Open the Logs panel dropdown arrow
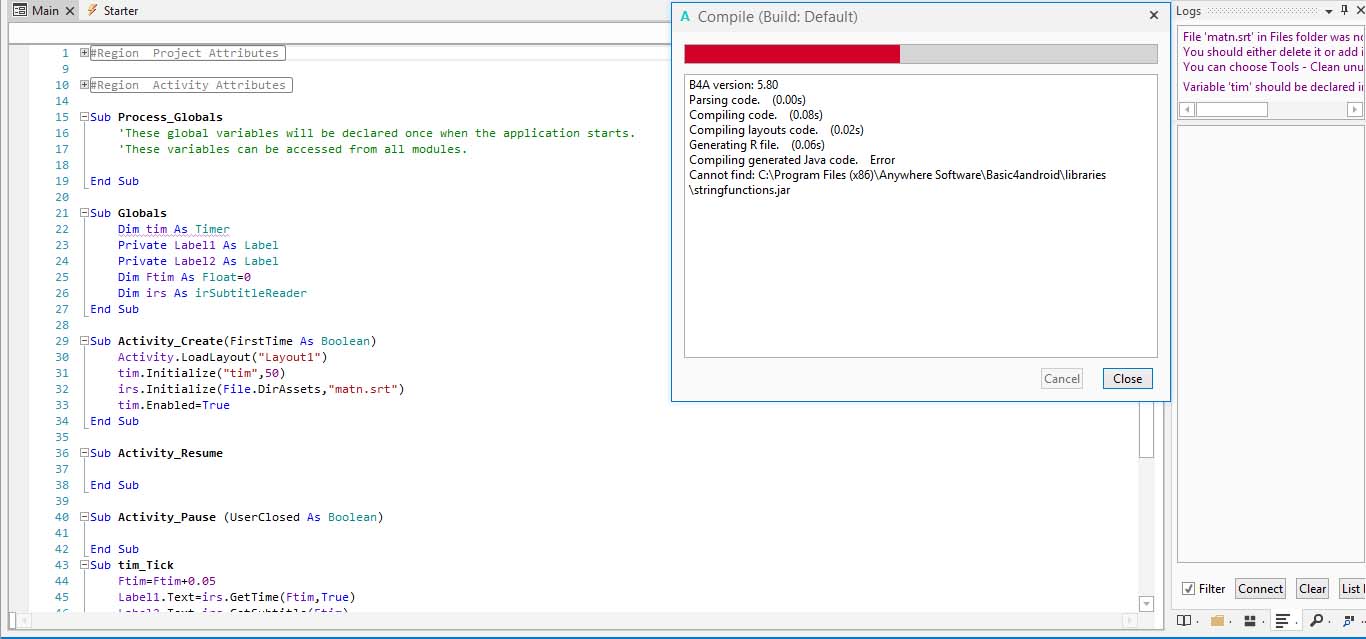The image size is (1366, 639). pos(1327,11)
